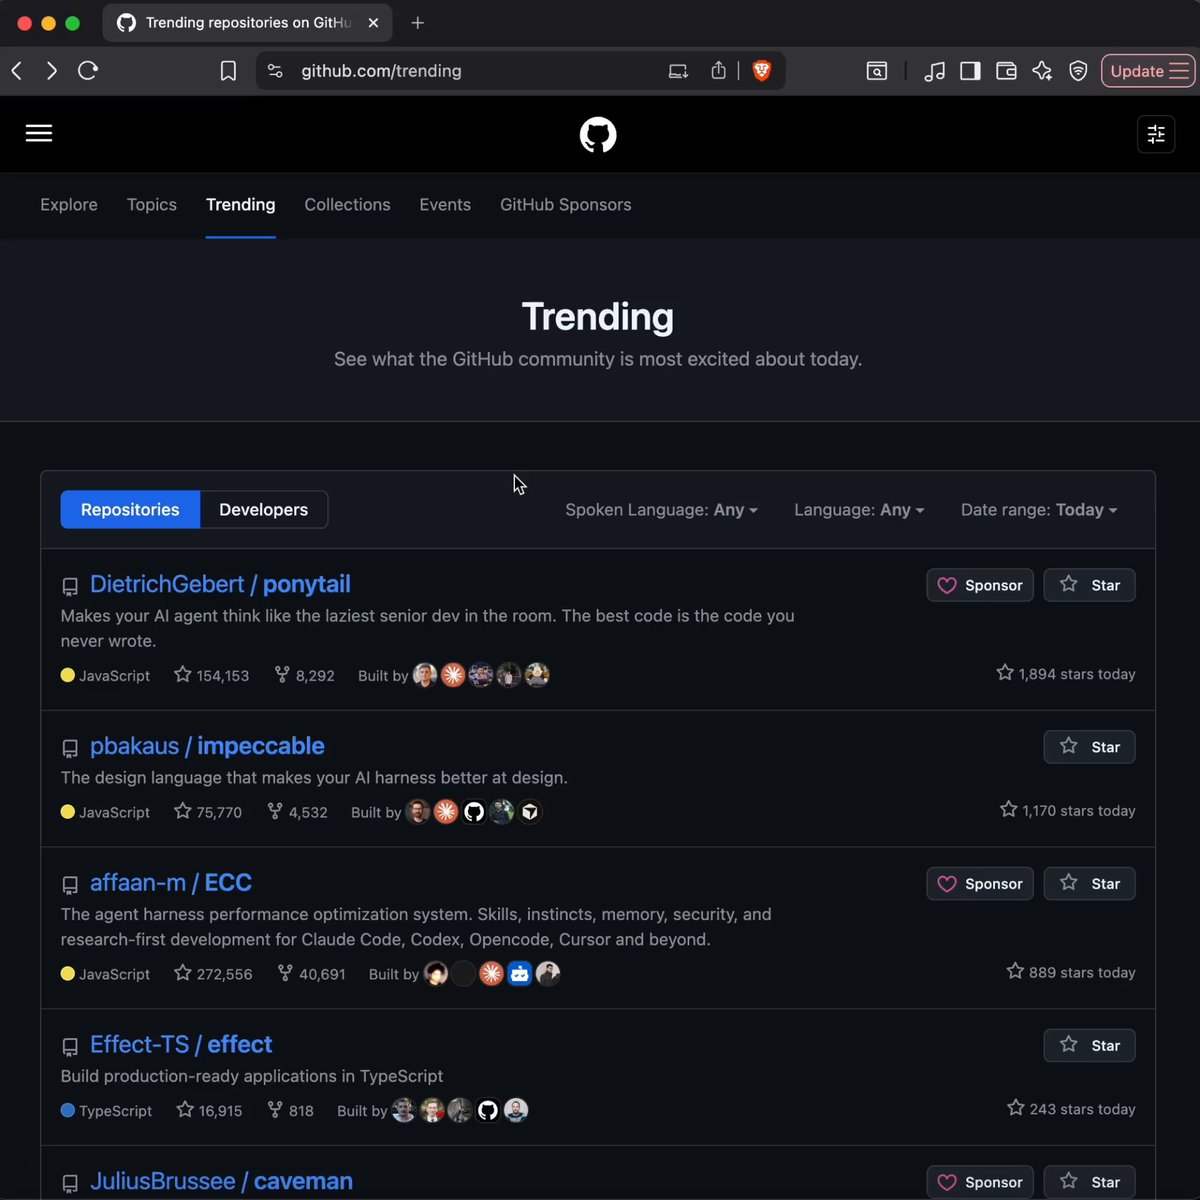Open the Collections tab
The height and width of the screenshot is (1200, 1200).
coord(347,204)
